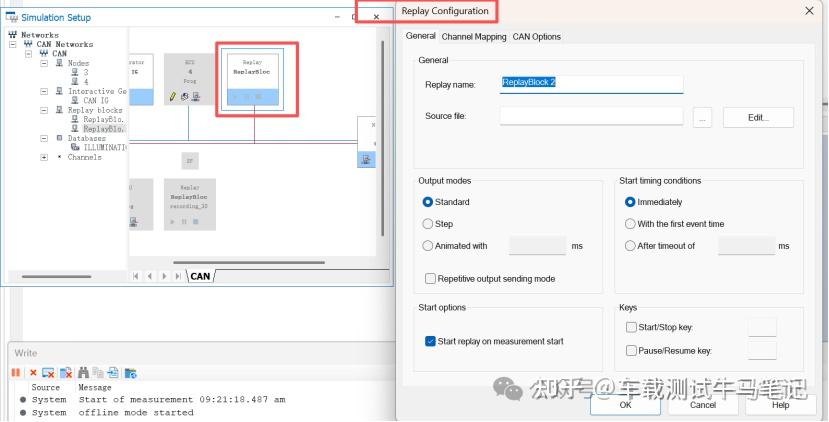Image resolution: width=829 pixels, height=422 pixels.
Task: Collapse the Replay blocks branch
Action: pyautogui.click(x=44, y=110)
